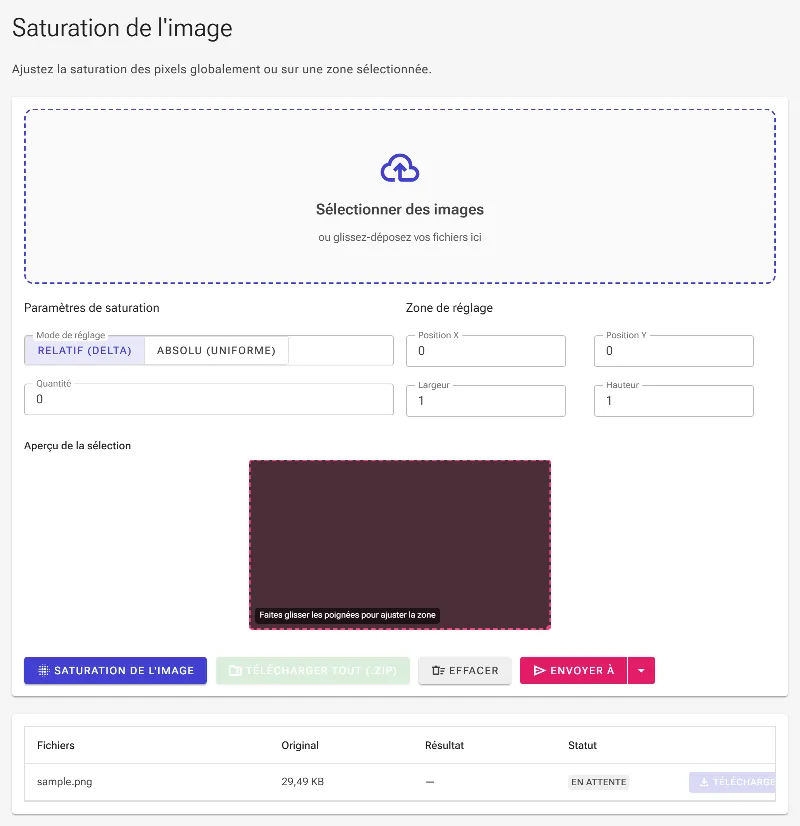Click "Sélectionner des images" upload text
The image size is (800, 826).
[400, 210]
